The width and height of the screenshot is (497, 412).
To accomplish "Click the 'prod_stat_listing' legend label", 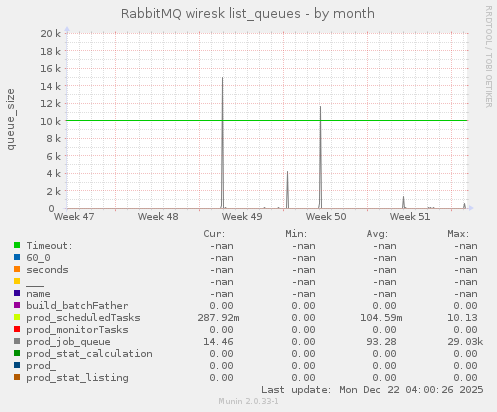I will point(77,378).
